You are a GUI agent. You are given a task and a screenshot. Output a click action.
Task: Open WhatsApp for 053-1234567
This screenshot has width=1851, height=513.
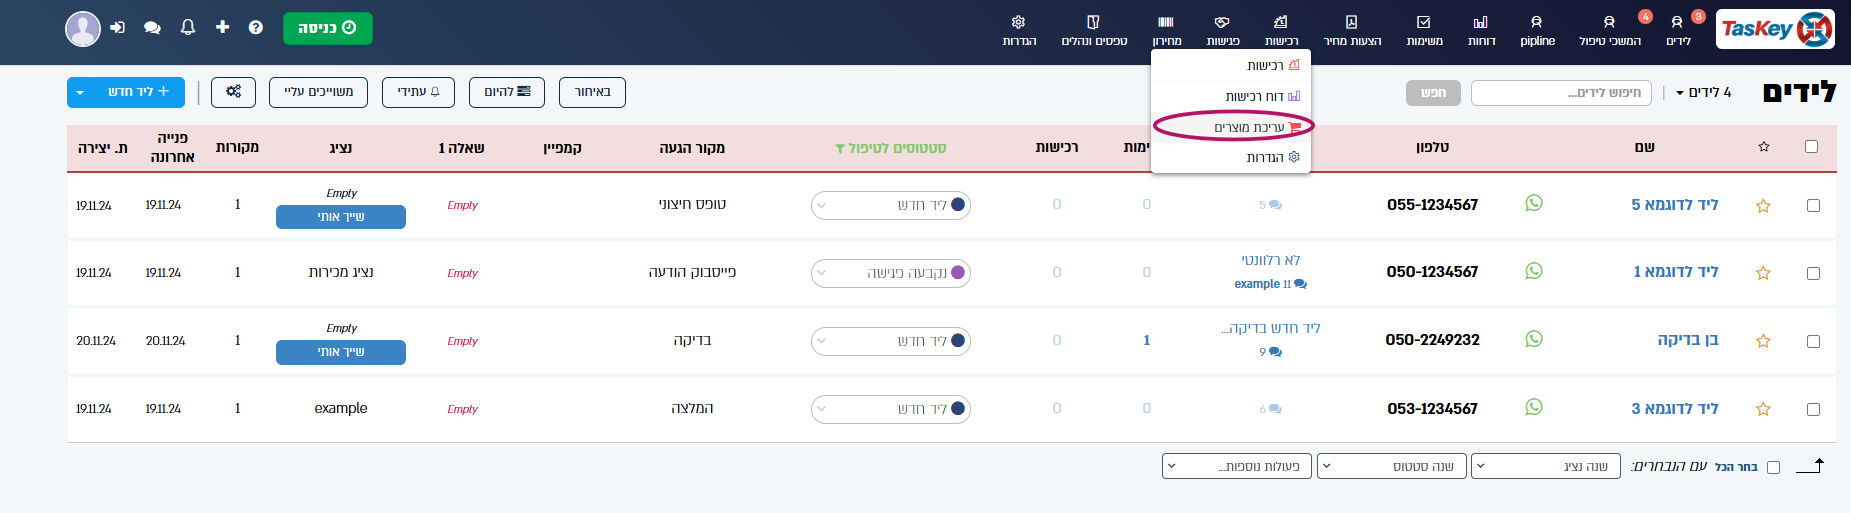point(1534,407)
